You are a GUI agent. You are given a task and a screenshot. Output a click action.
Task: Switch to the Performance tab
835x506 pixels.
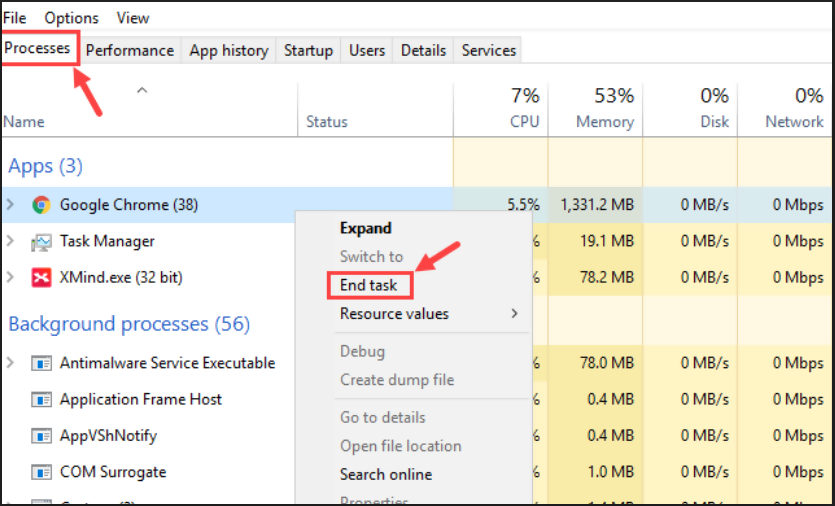[129, 50]
